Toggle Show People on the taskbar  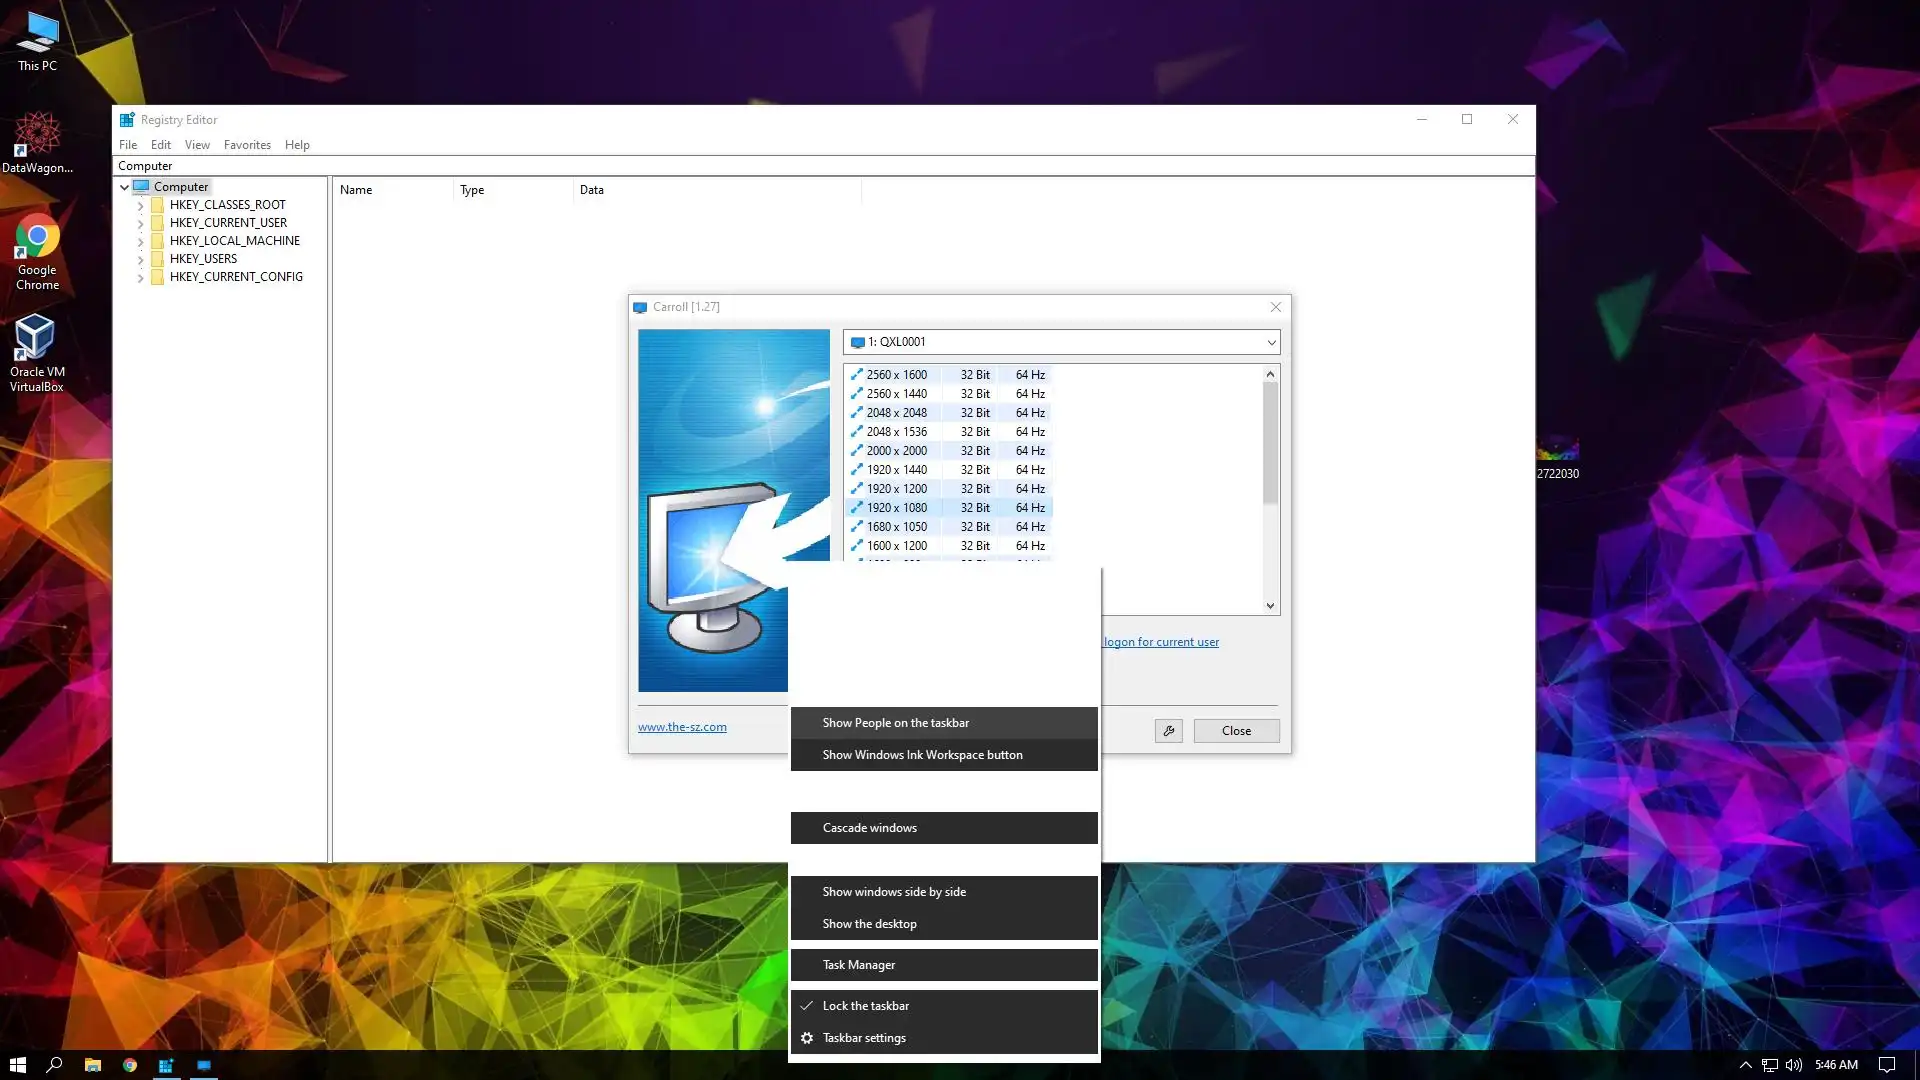pyautogui.click(x=895, y=723)
